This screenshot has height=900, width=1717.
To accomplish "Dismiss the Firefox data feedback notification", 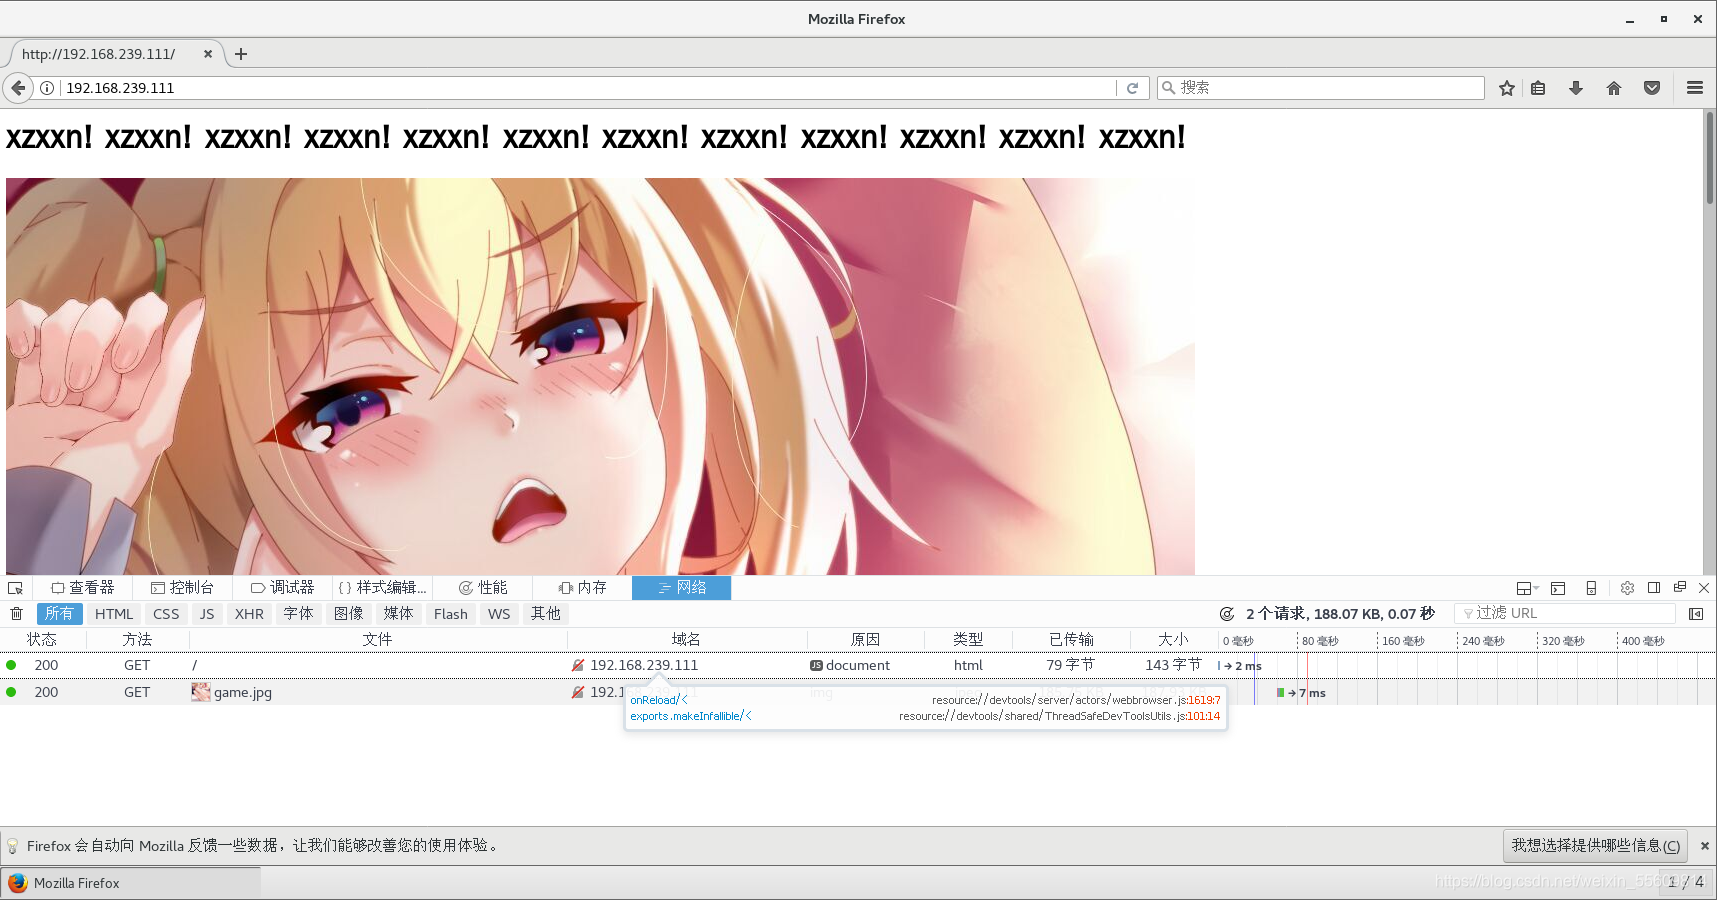I will (x=1705, y=846).
